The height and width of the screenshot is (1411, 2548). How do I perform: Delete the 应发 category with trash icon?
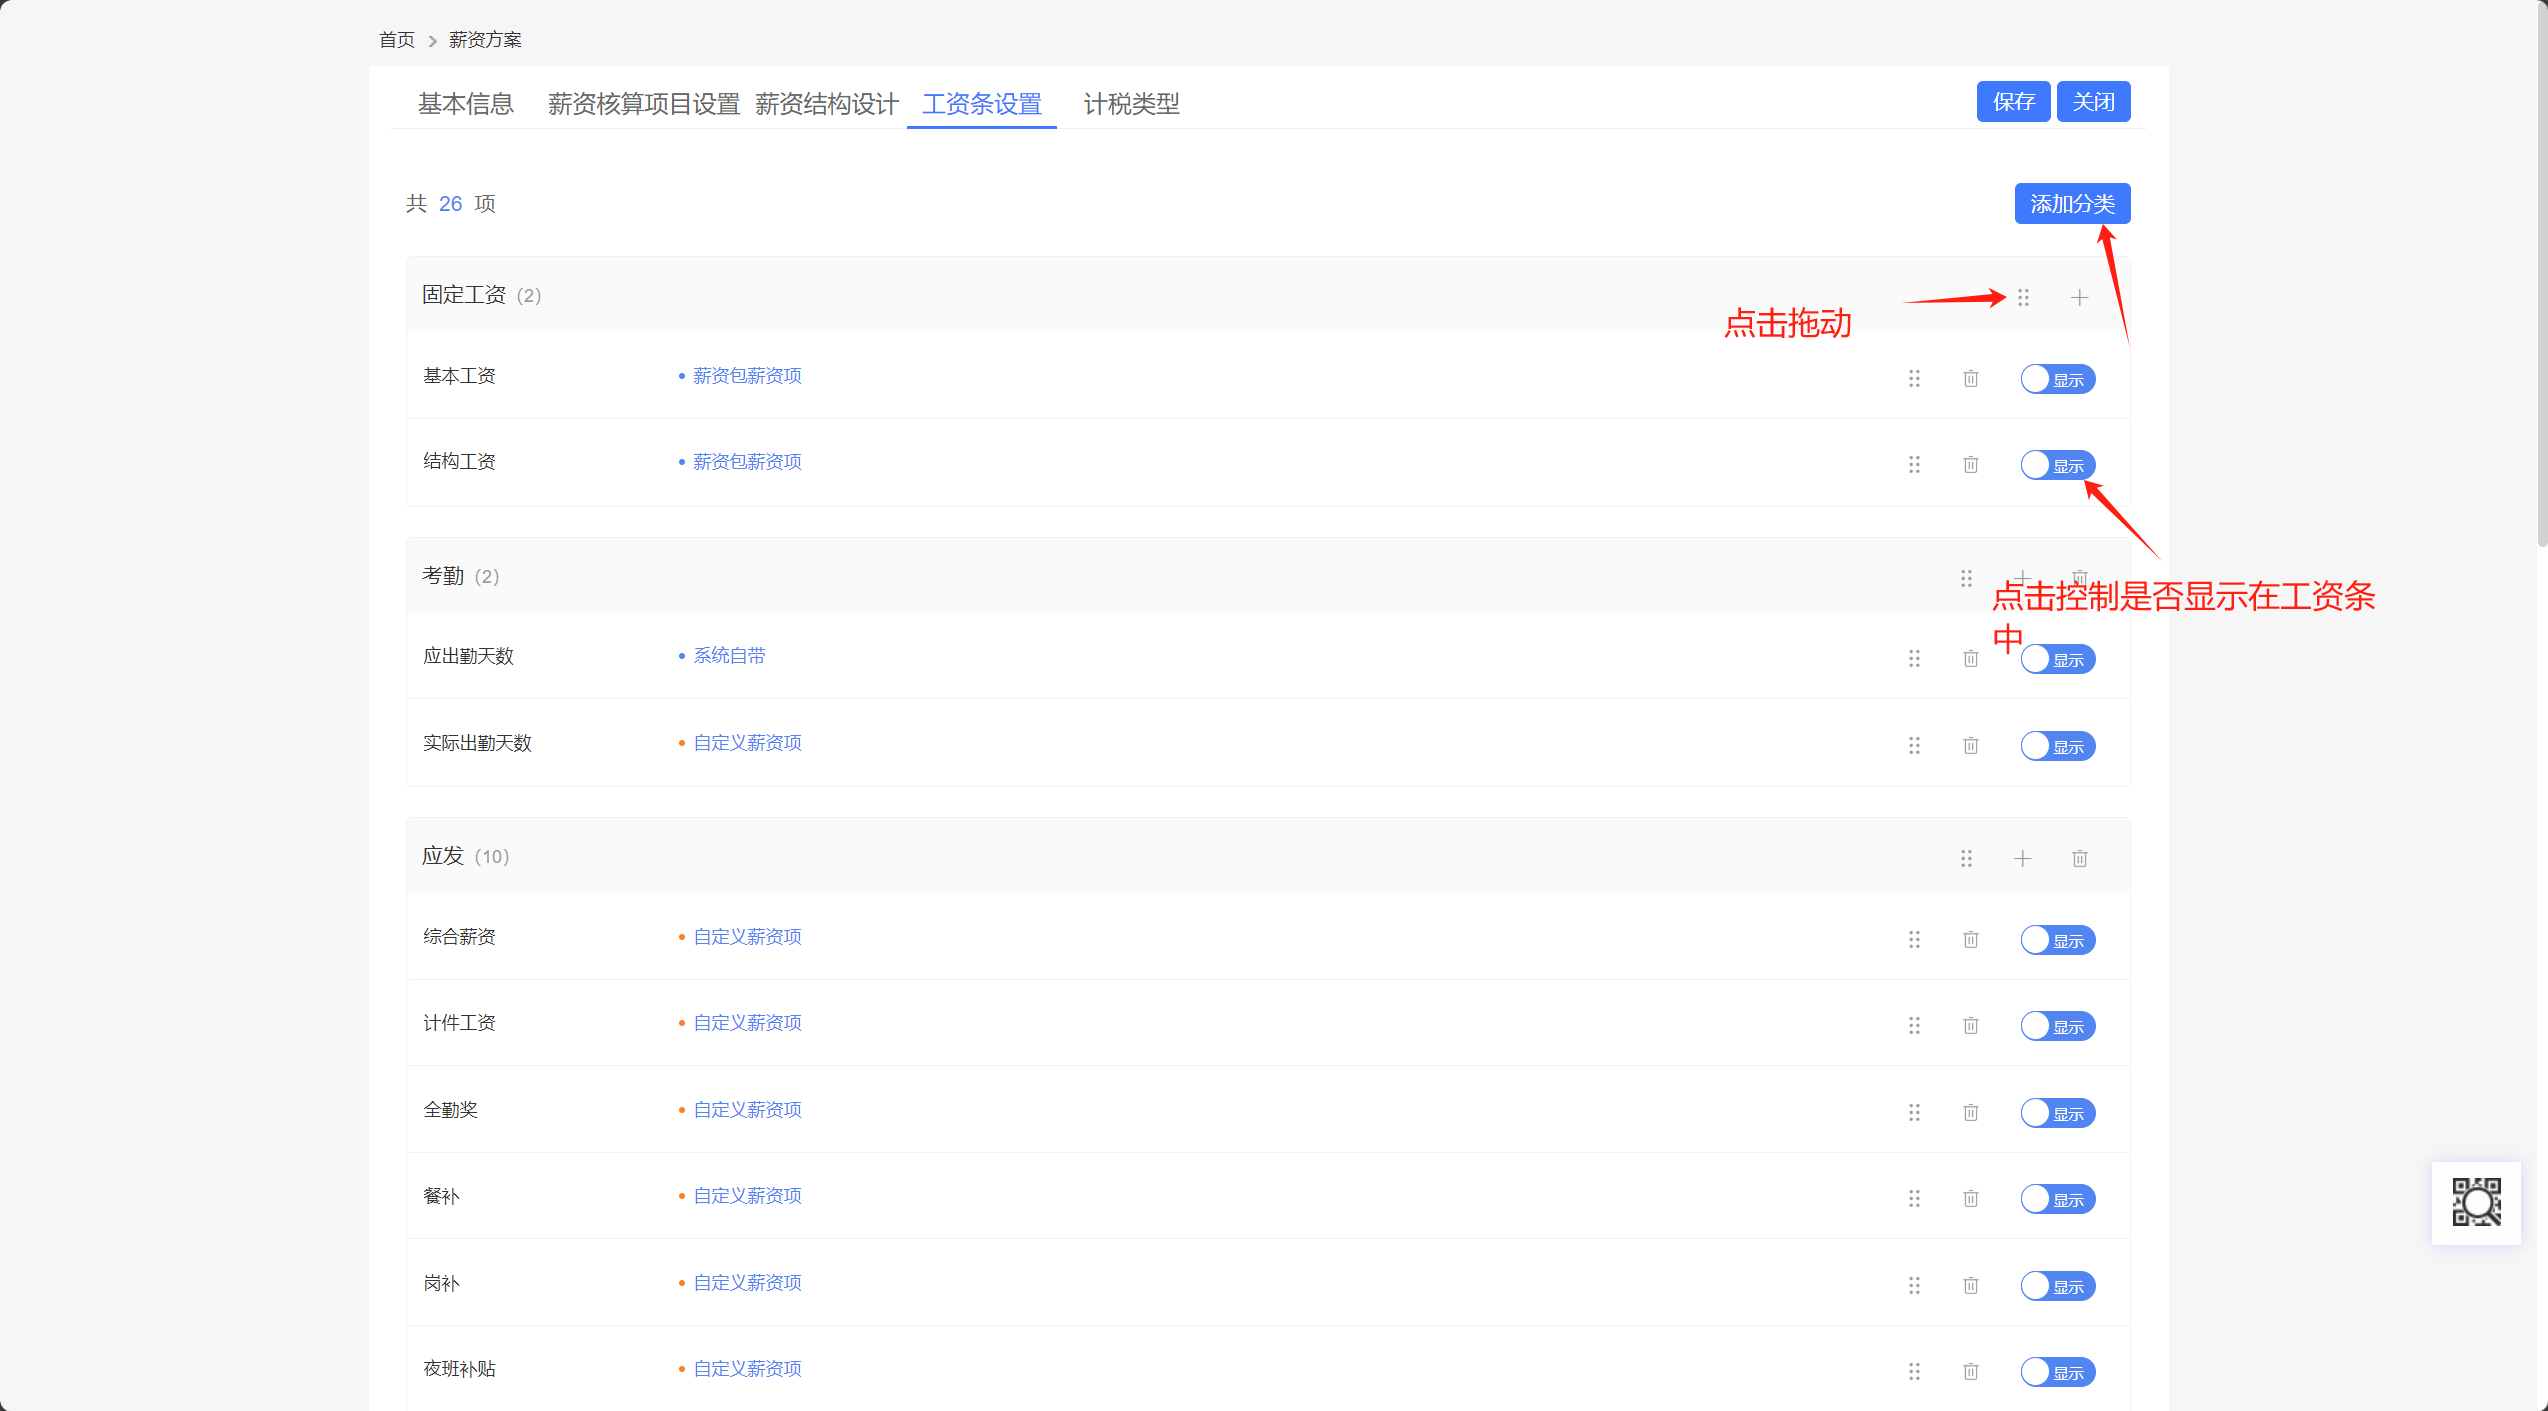pos(2079,859)
